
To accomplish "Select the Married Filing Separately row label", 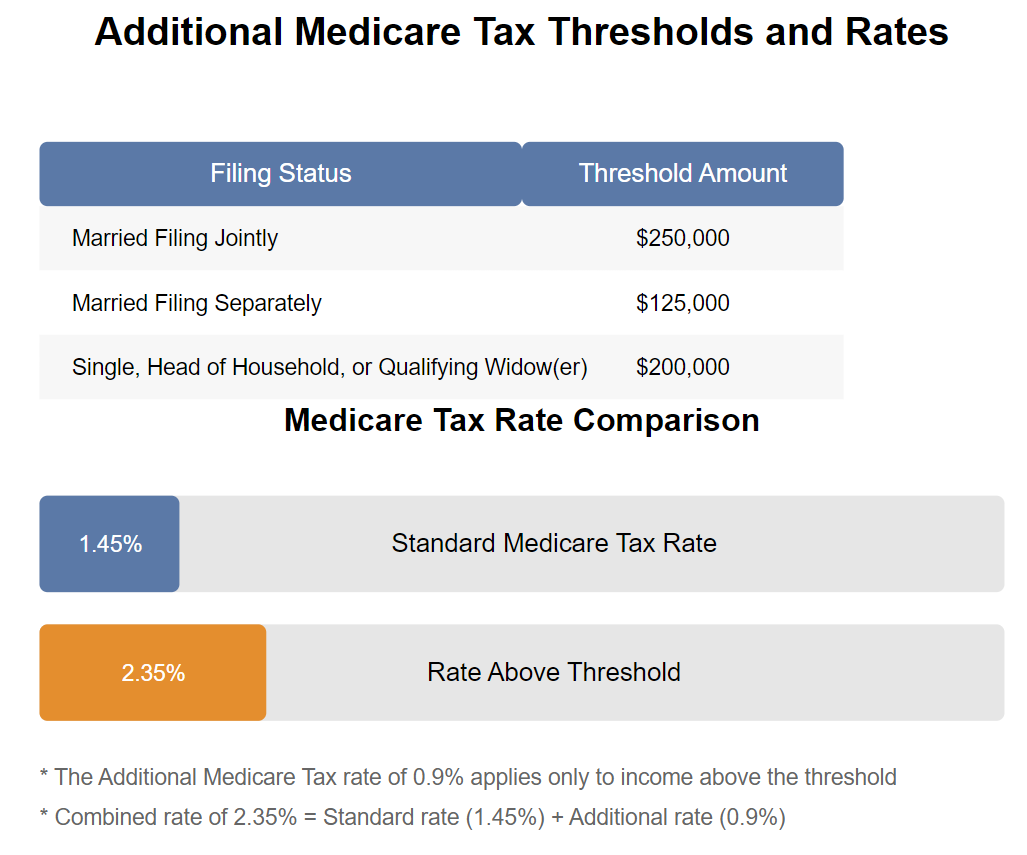I will pos(196,303).
